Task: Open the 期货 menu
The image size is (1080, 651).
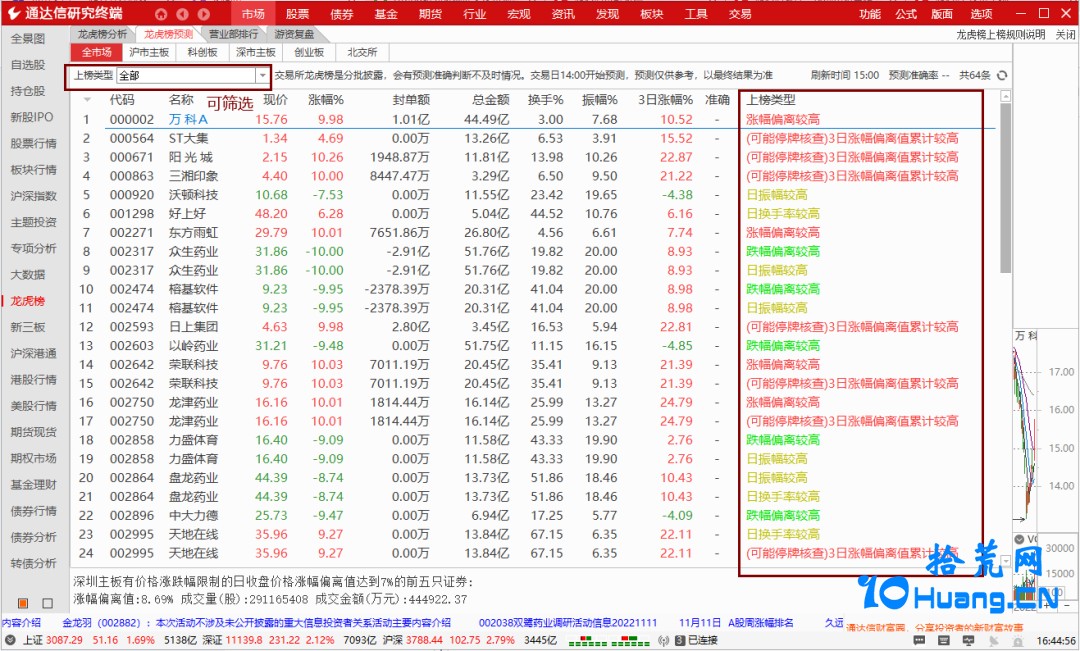Action: [x=430, y=14]
